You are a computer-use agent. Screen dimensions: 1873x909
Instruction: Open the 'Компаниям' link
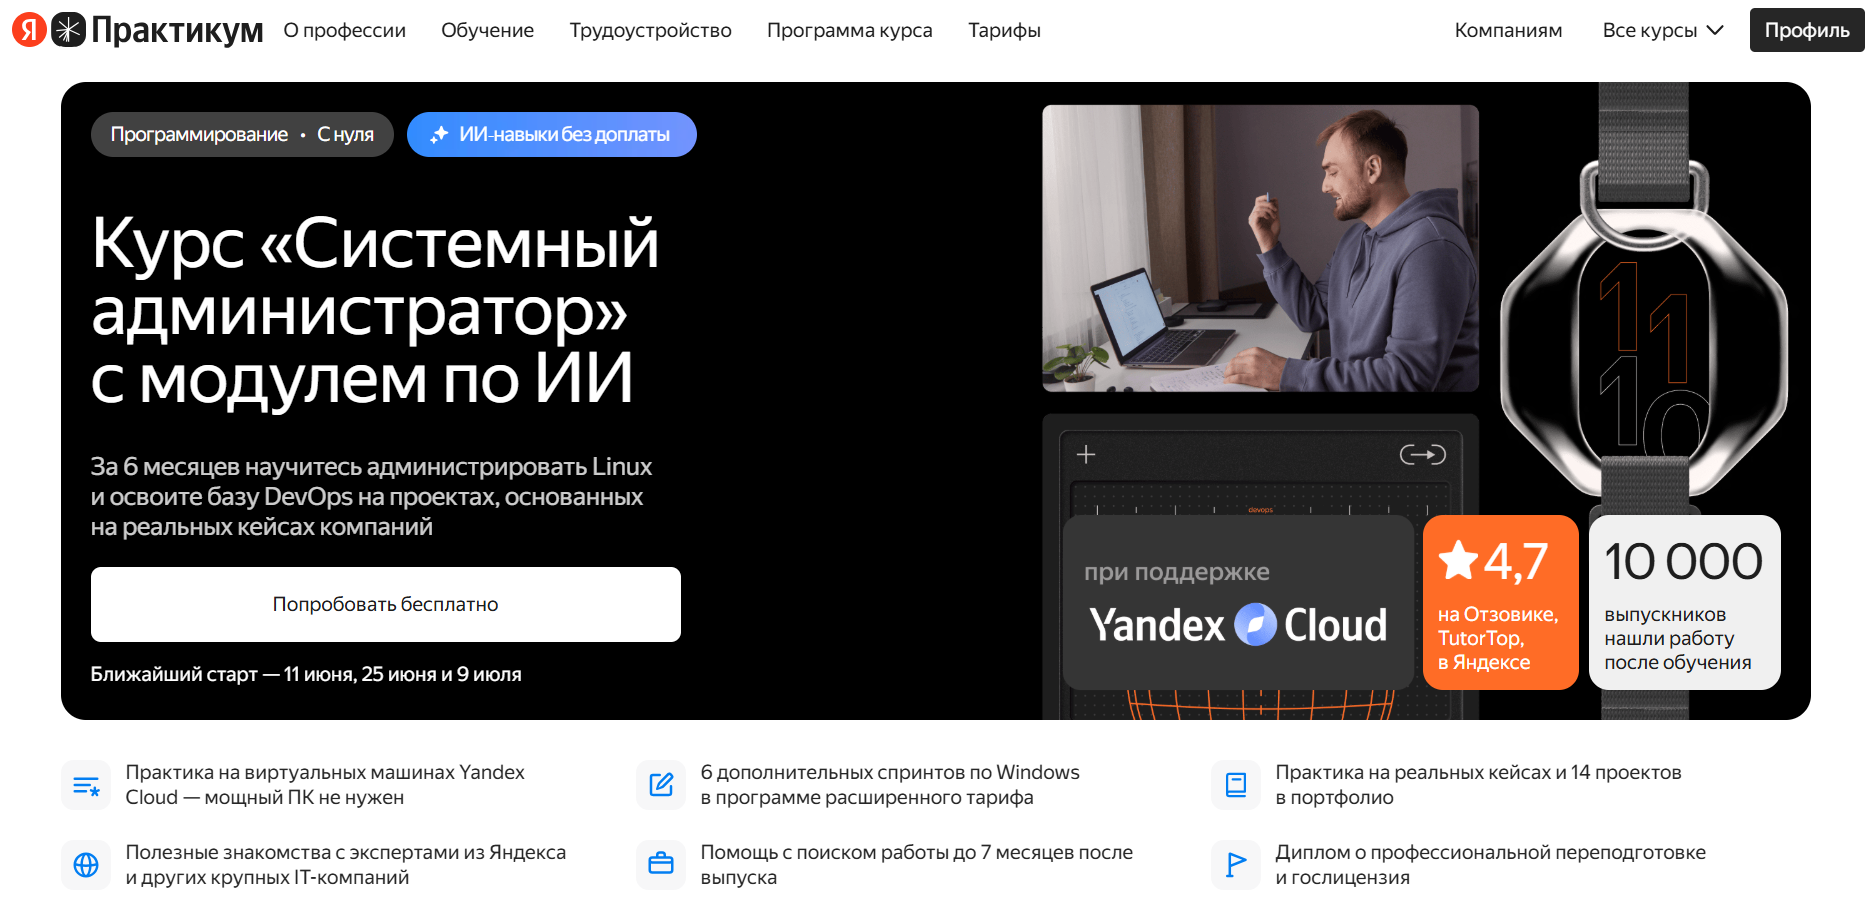click(x=1508, y=31)
